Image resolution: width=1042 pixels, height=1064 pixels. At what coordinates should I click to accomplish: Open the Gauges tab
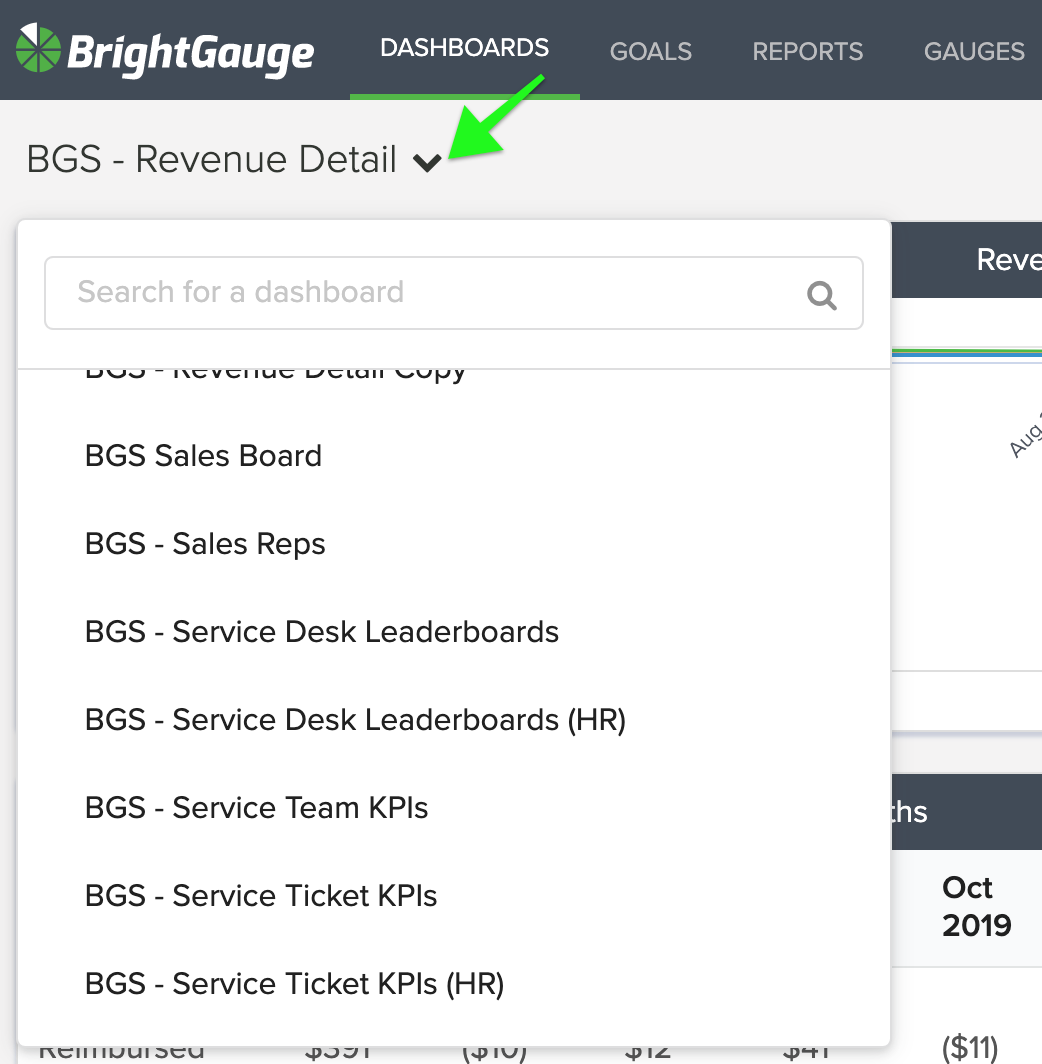click(x=974, y=52)
